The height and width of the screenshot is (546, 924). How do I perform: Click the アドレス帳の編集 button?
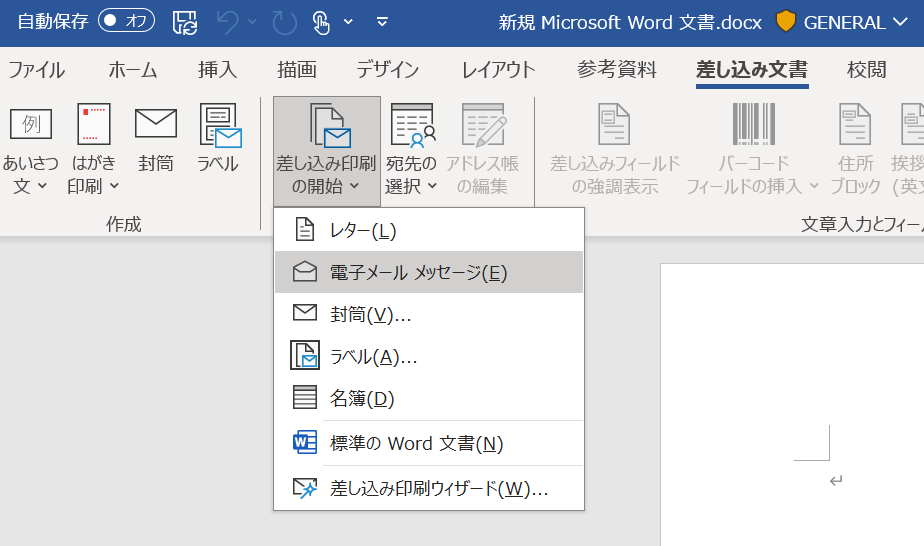point(482,149)
